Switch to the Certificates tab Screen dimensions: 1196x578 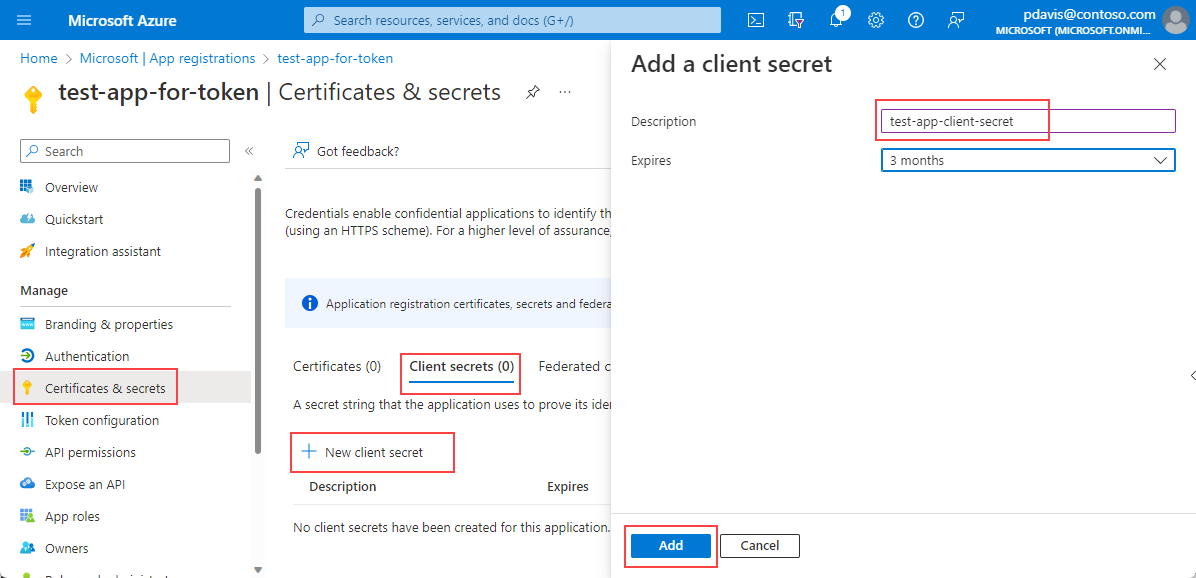point(337,367)
